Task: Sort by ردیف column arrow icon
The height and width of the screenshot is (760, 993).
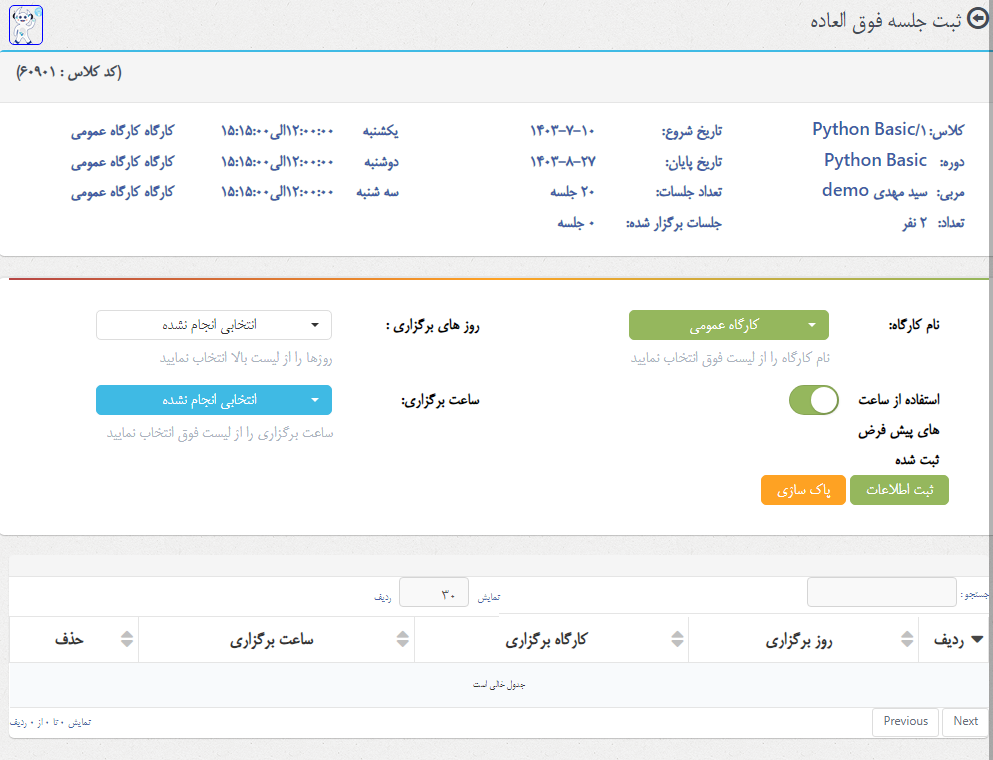Action: (x=977, y=640)
